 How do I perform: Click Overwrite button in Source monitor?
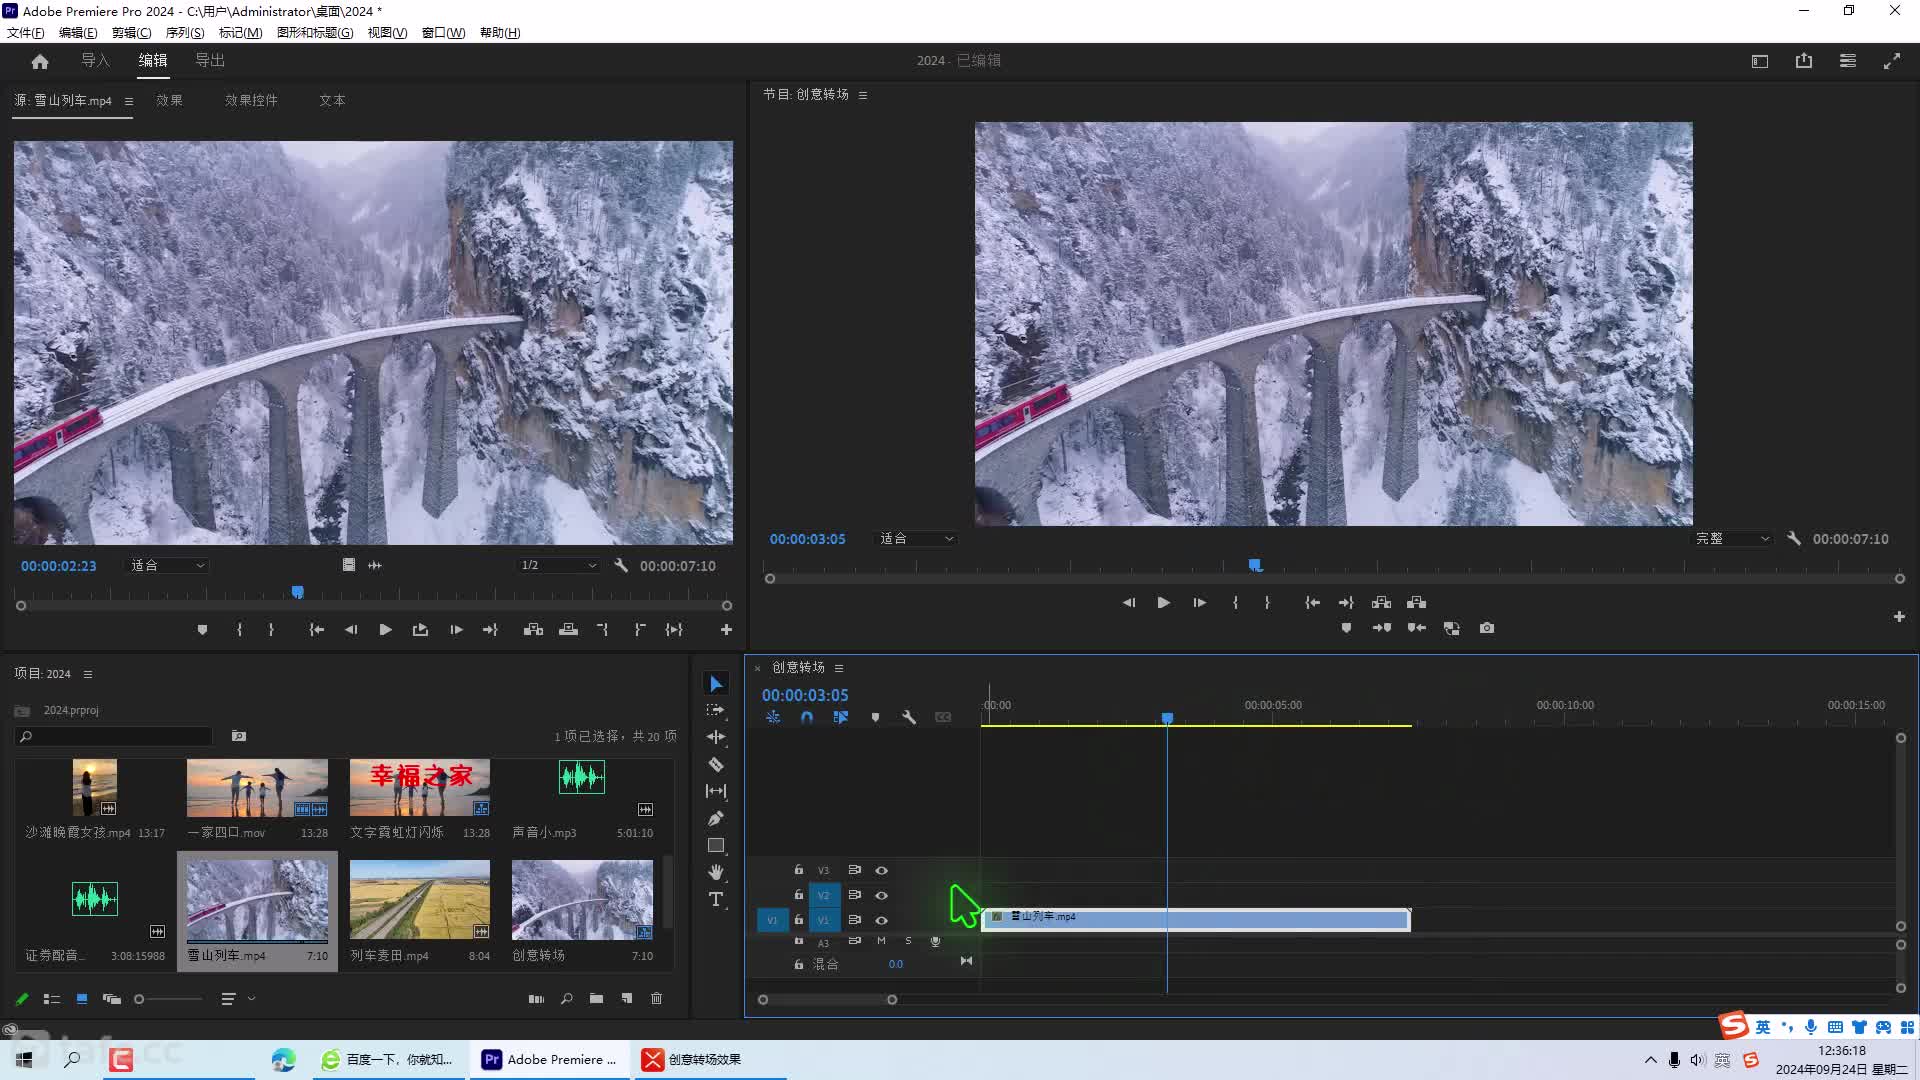point(568,629)
